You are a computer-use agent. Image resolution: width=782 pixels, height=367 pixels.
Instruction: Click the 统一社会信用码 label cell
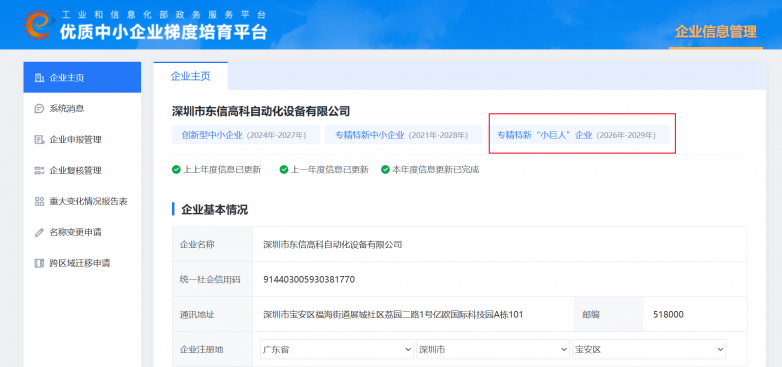click(x=212, y=279)
